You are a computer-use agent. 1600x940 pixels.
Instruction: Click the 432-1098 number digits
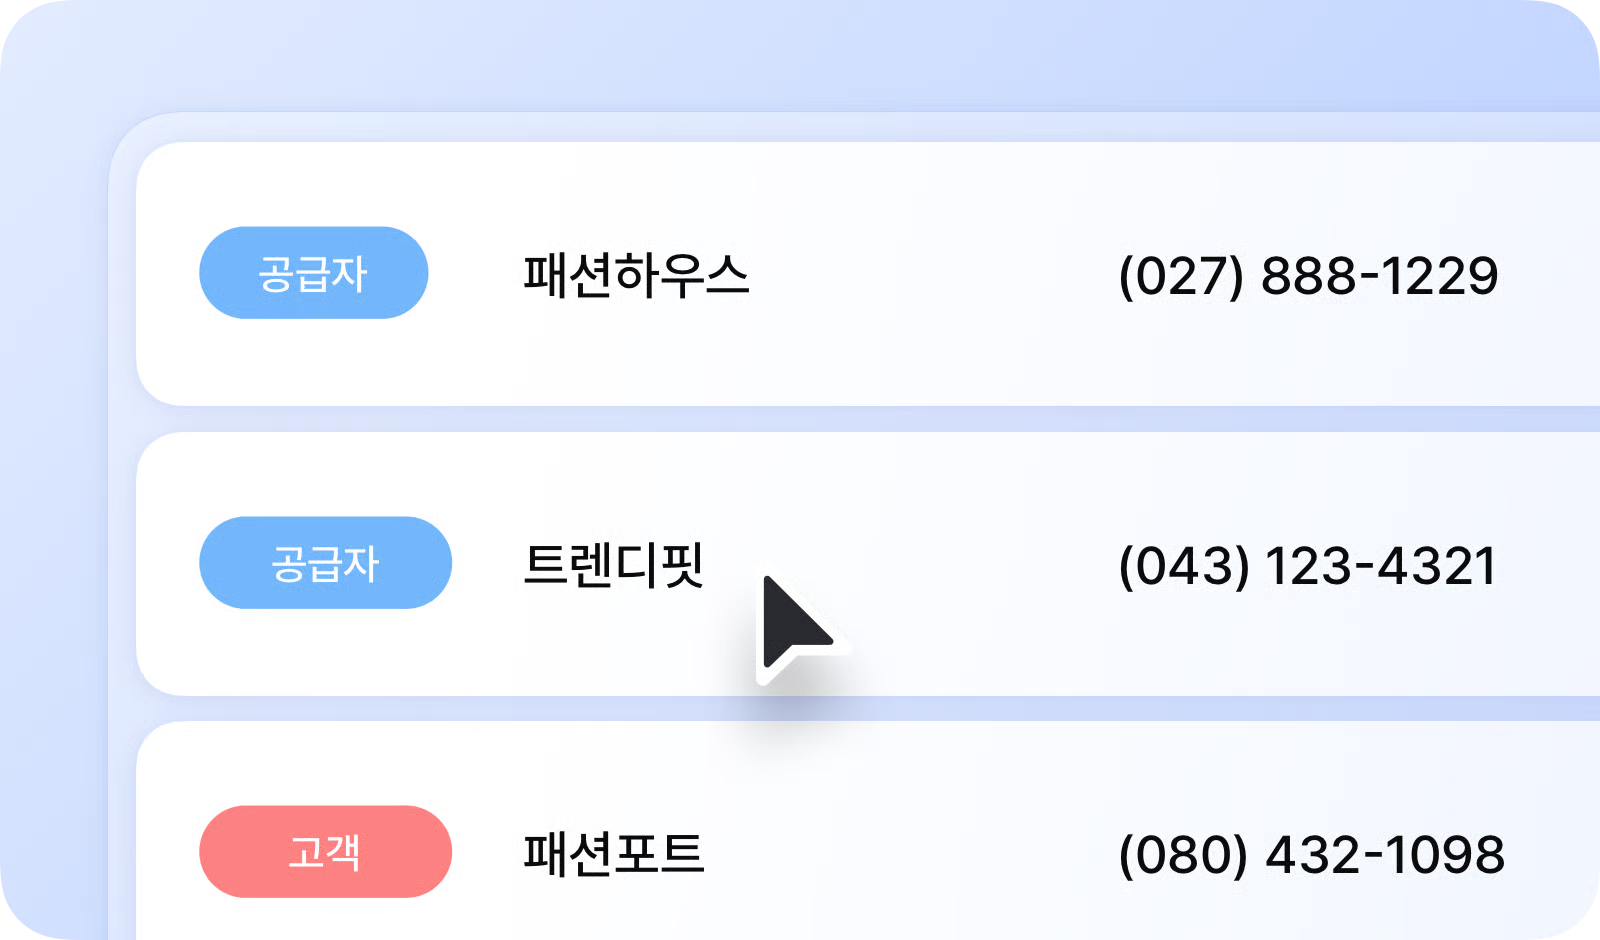coord(1385,855)
